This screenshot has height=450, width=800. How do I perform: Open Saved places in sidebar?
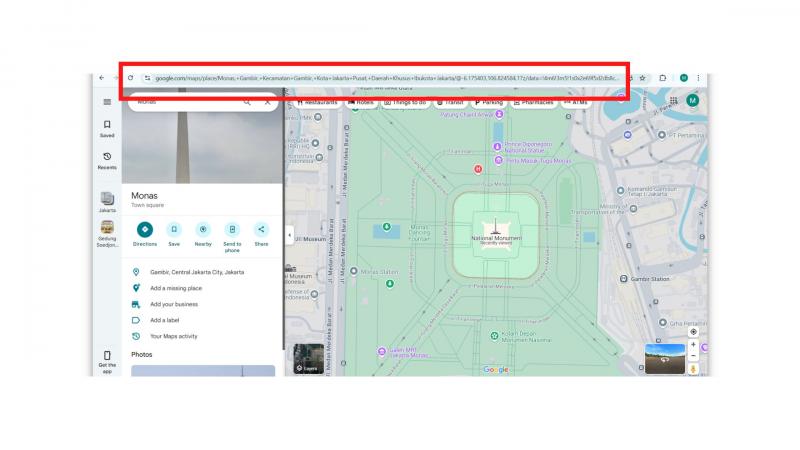point(107,129)
